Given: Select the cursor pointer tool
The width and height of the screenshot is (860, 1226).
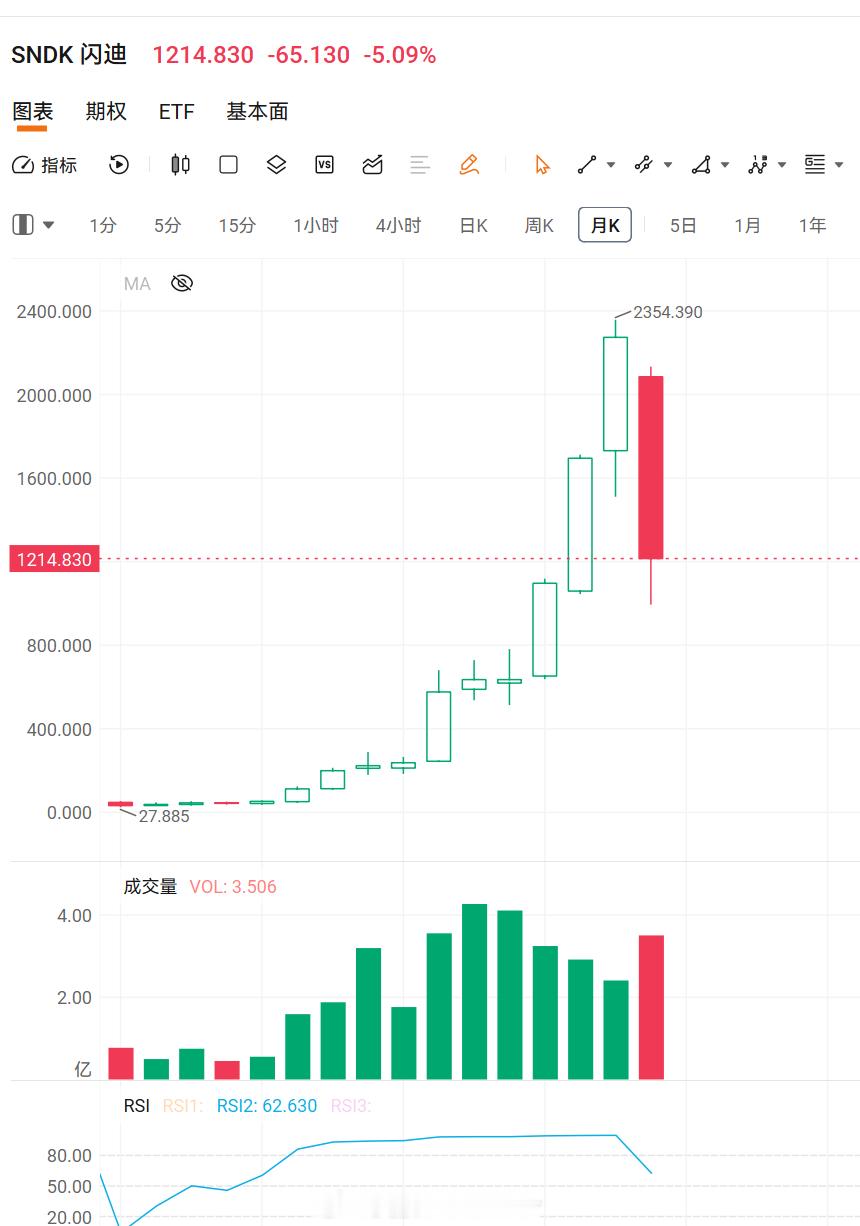Looking at the screenshot, I should coord(542,165).
